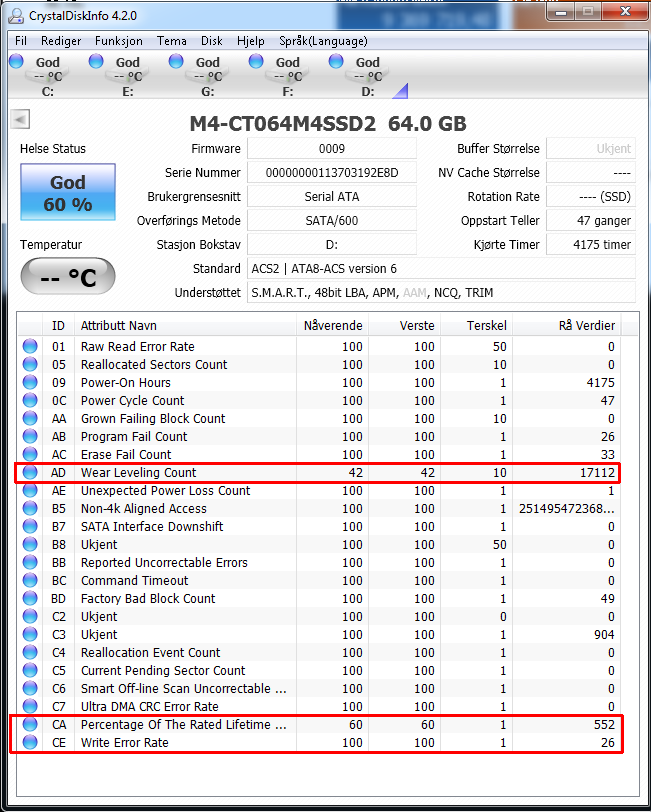Select the Smart Off-line Scan Uncorrectable row
This screenshot has width=651, height=812.
click(320, 688)
